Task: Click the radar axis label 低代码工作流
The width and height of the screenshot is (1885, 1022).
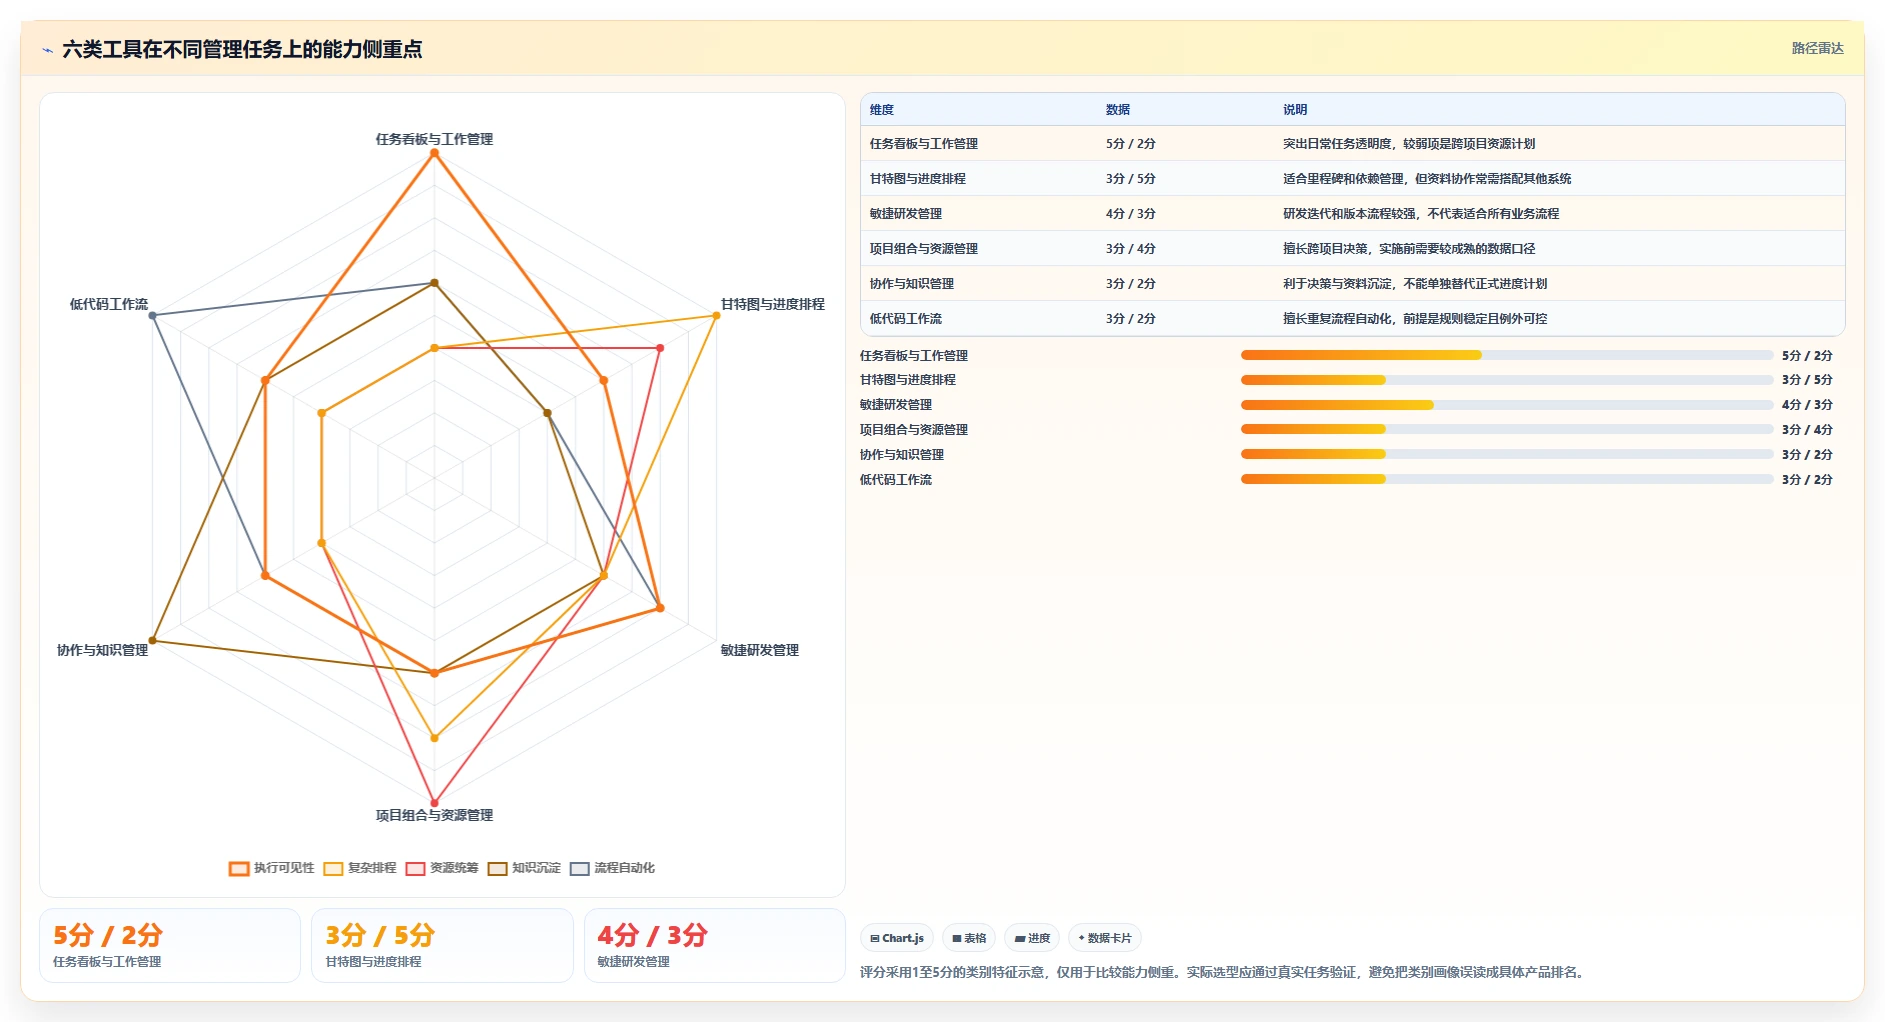Action: (x=108, y=304)
